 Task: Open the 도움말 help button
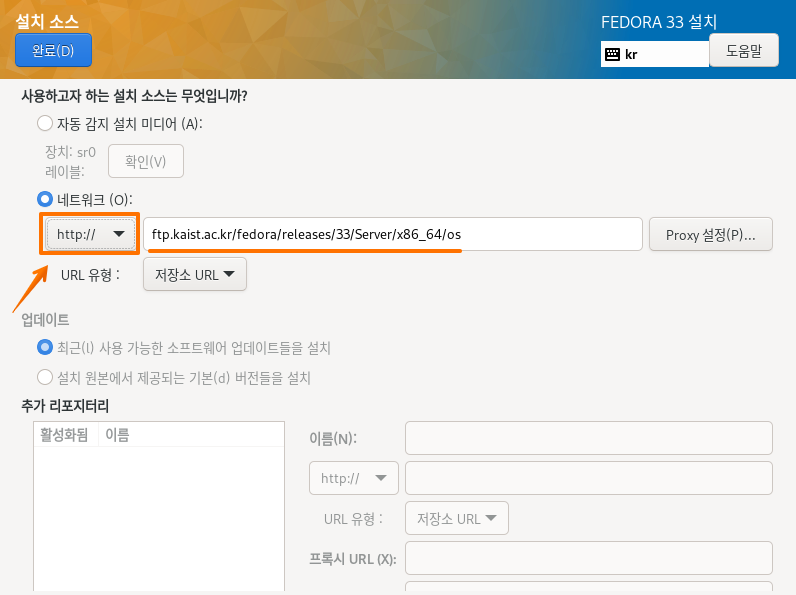coord(744,50)
